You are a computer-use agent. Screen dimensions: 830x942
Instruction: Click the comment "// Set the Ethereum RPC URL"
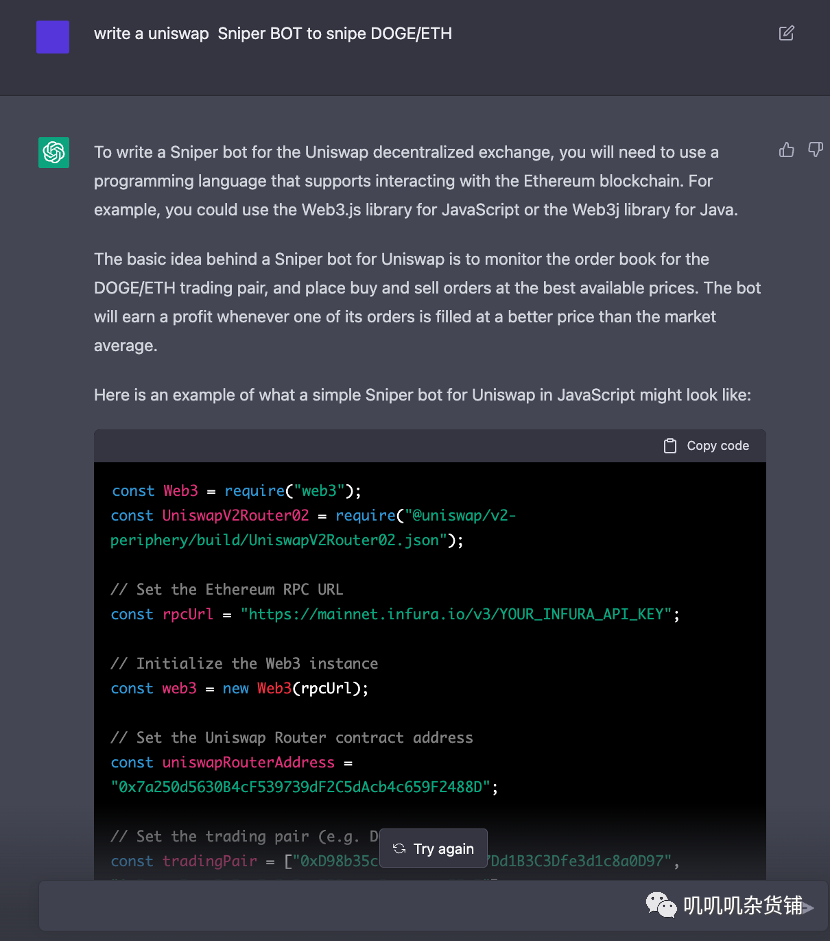point(227,589)
